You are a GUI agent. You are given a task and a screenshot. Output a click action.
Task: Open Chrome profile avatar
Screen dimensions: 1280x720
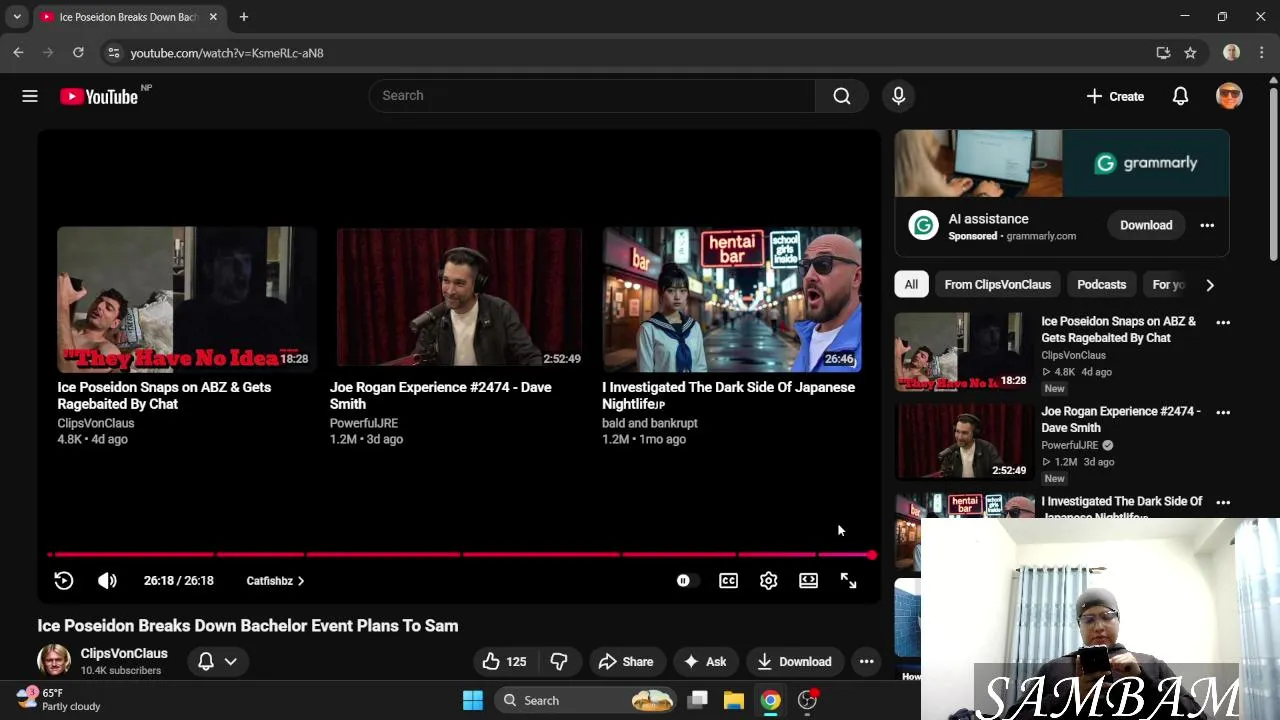1231,53
